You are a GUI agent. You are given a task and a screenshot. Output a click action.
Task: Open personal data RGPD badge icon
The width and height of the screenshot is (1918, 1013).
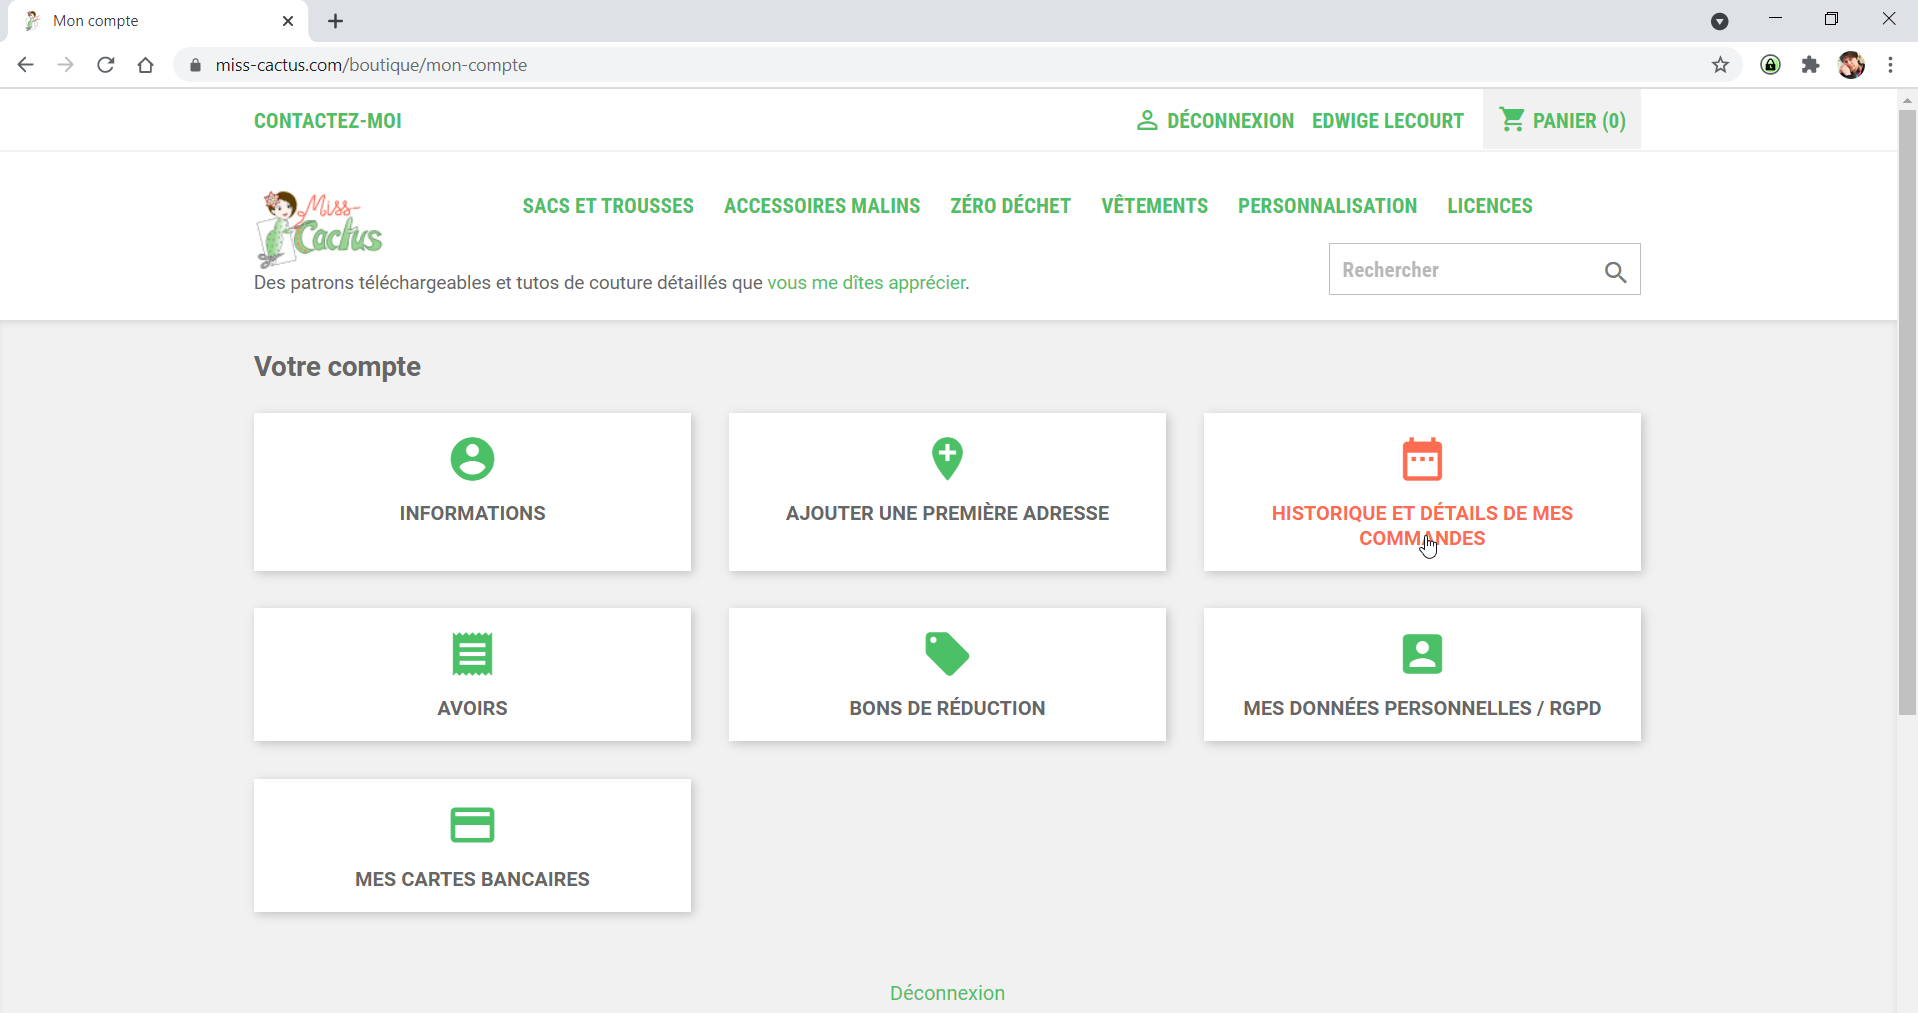[1421, 654]
